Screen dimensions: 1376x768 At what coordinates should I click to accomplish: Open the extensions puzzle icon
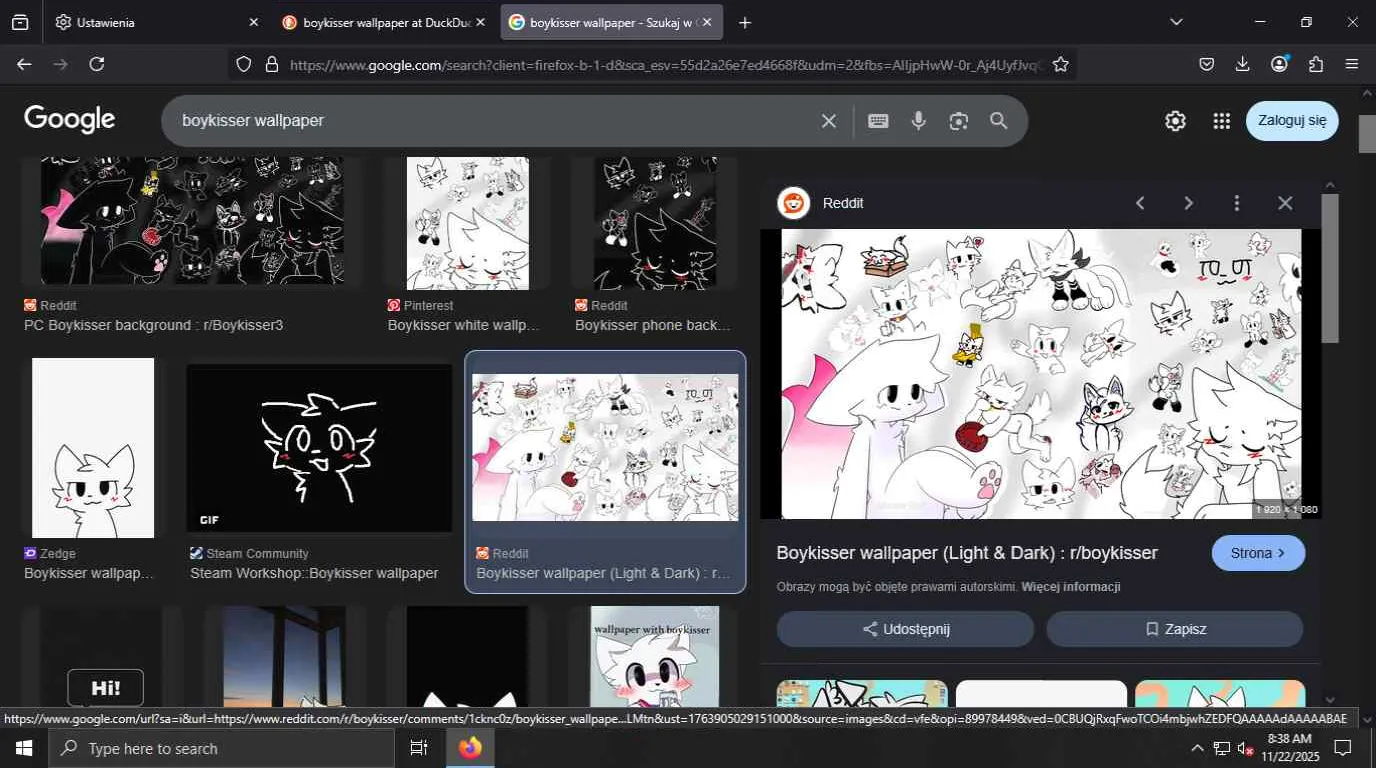[1315, 64]
